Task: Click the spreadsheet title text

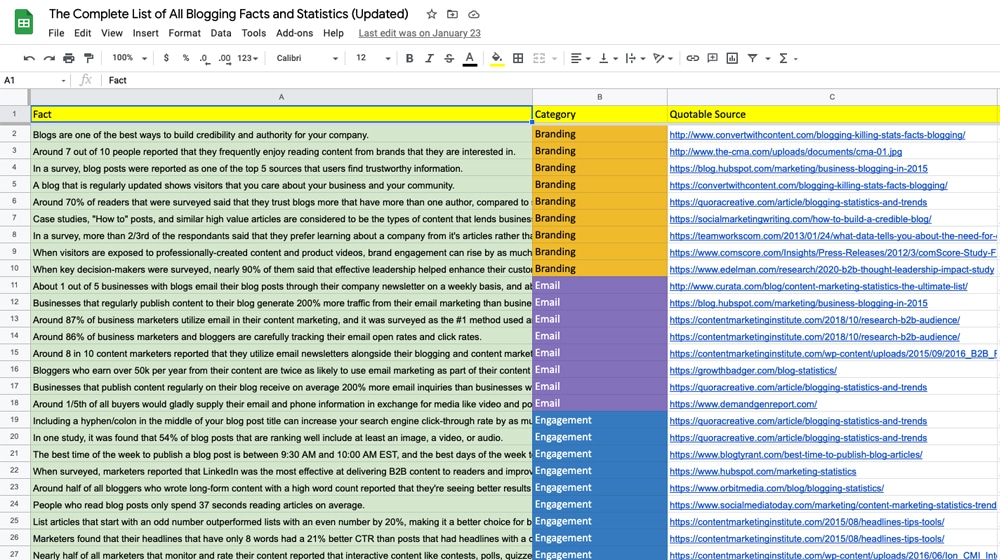Action: tap(228, 14)
